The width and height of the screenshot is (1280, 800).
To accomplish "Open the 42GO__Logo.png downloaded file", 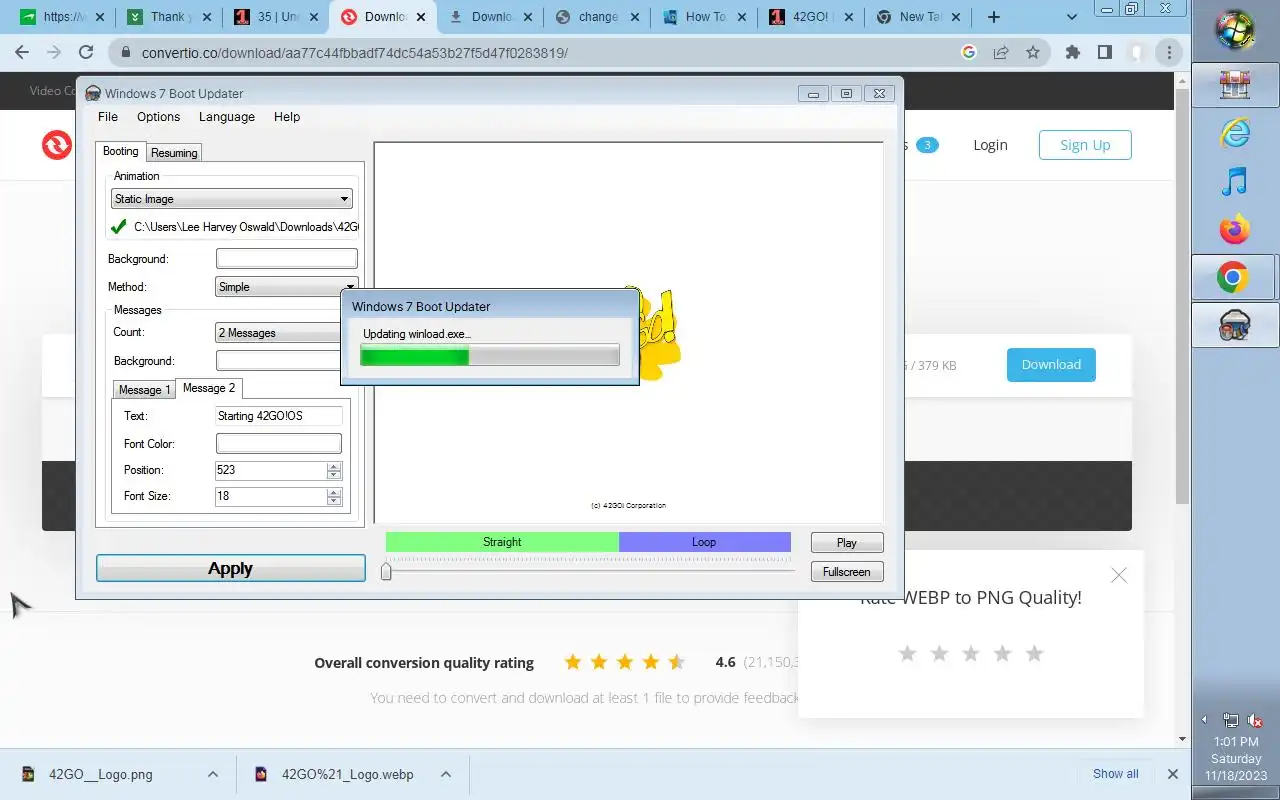I will (x=100, y=774).
